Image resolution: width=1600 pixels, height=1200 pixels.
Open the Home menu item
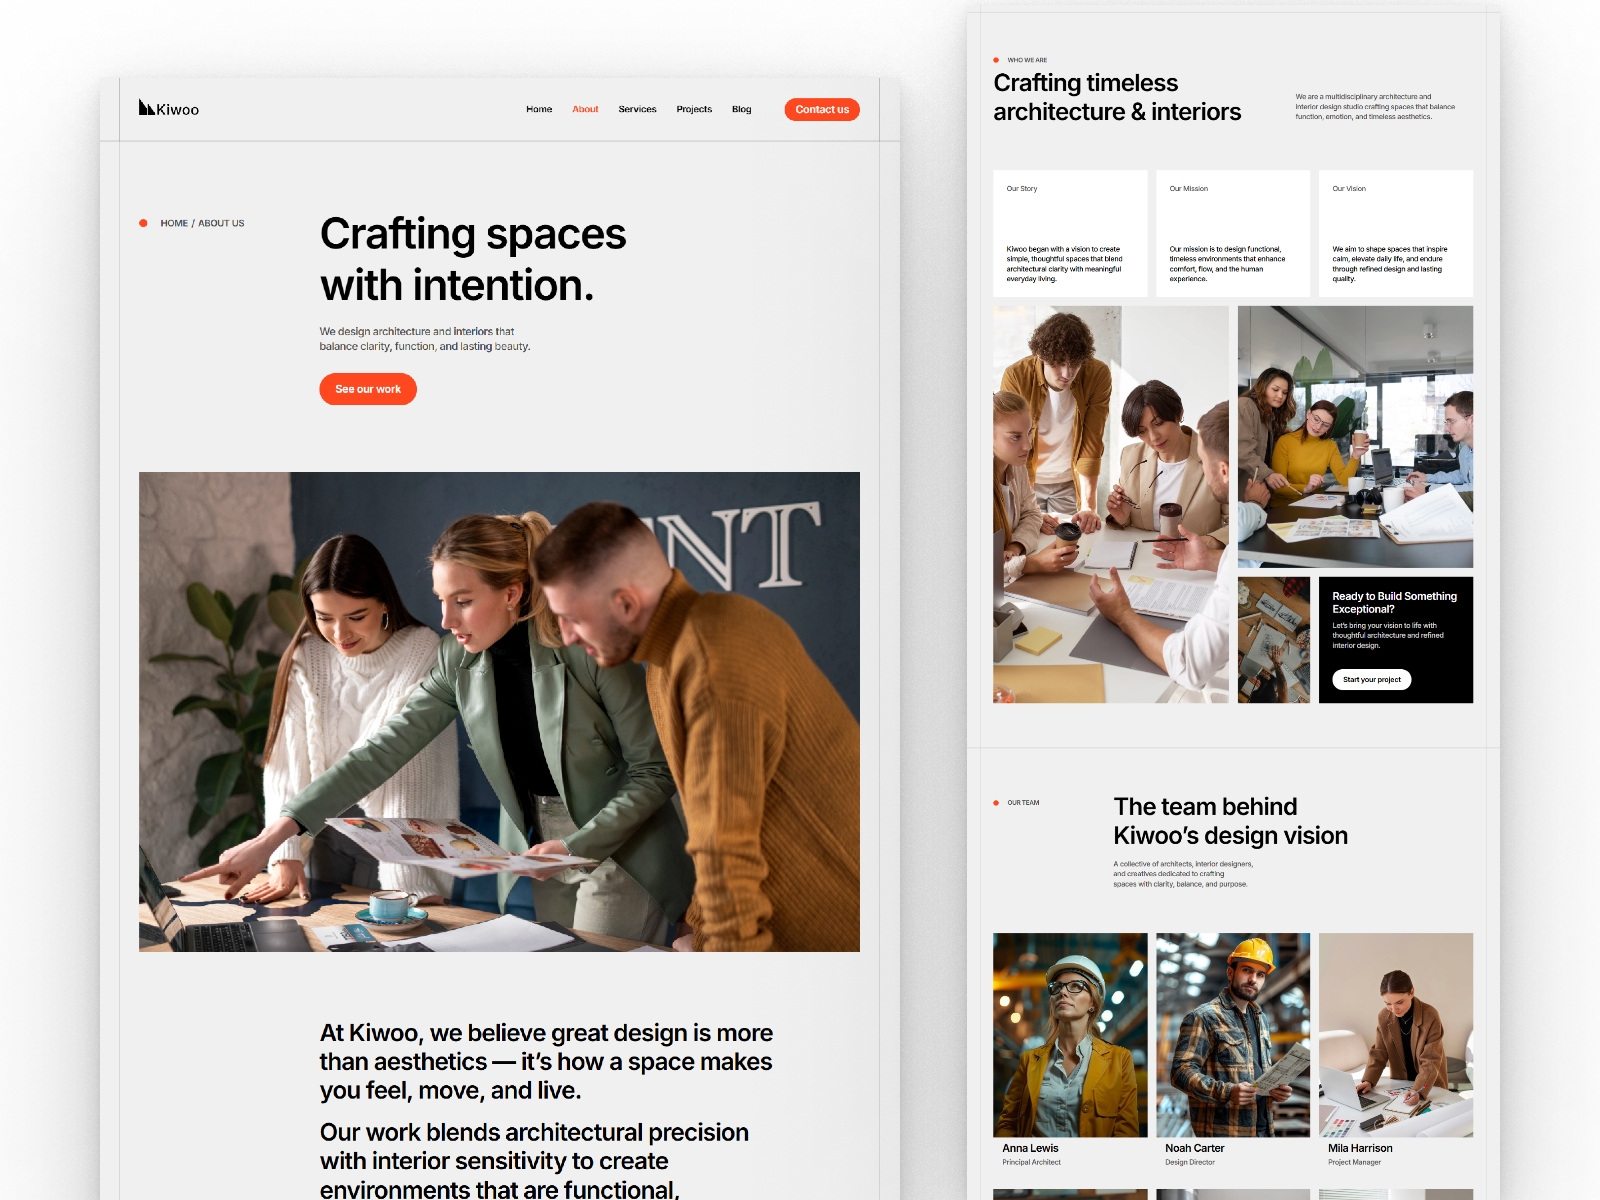539,109
